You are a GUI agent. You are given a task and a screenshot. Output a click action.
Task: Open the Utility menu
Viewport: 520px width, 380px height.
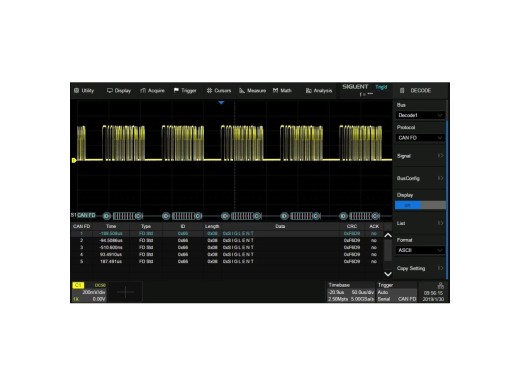pos(84,90)
